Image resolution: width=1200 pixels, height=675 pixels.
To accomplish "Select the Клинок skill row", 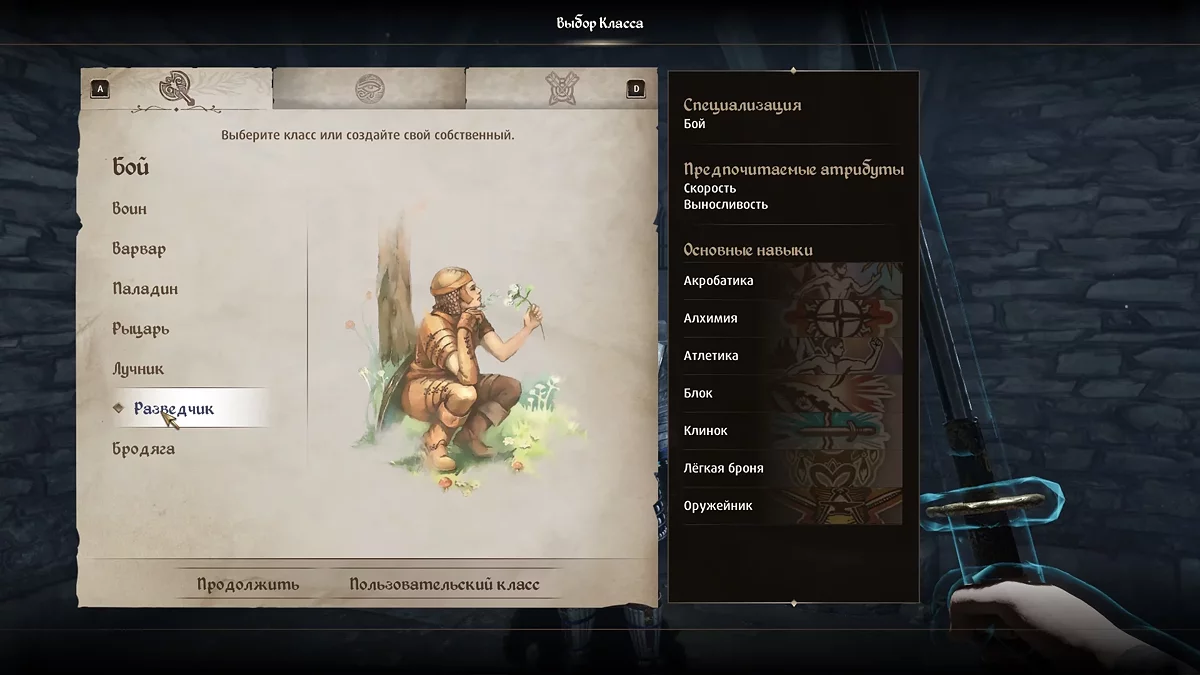I will [792, 431].
